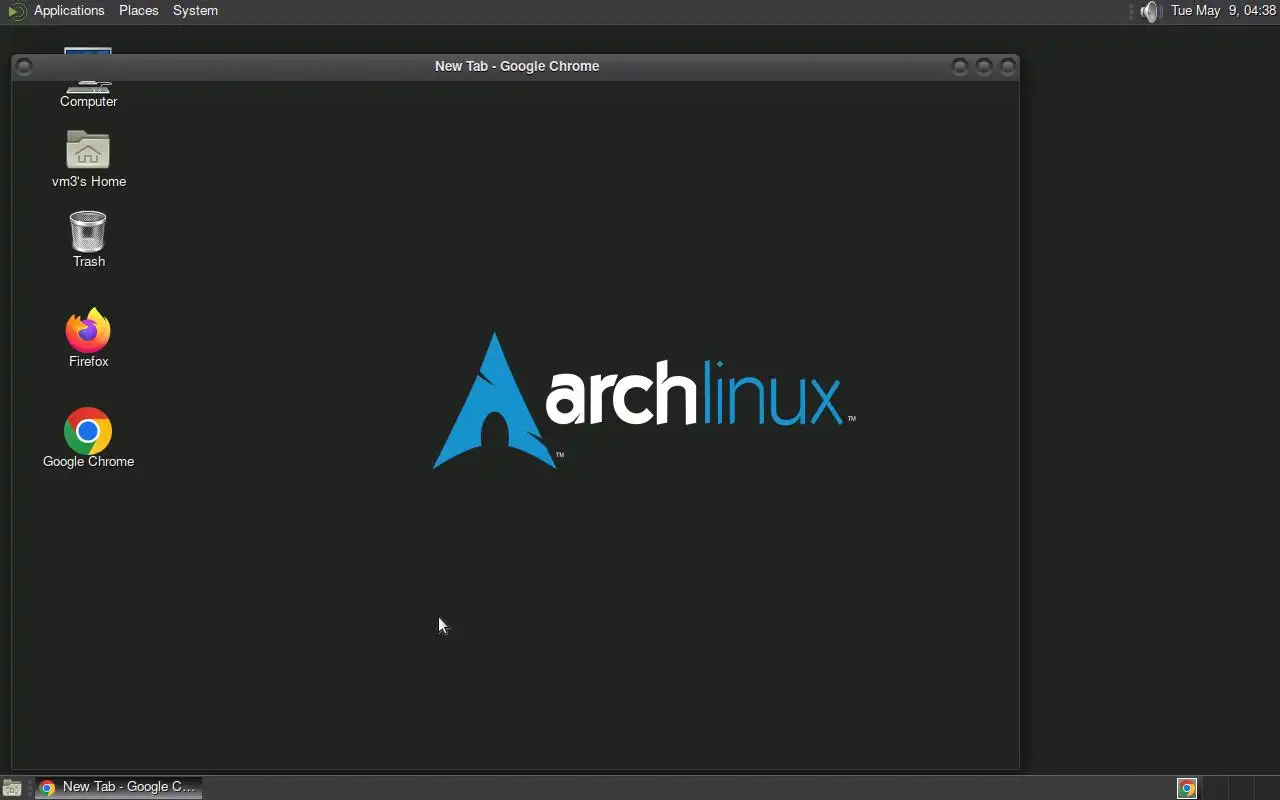Open vm3's Home folder icon
This screenshot has width=1280, height=800.
pos(88,159)
